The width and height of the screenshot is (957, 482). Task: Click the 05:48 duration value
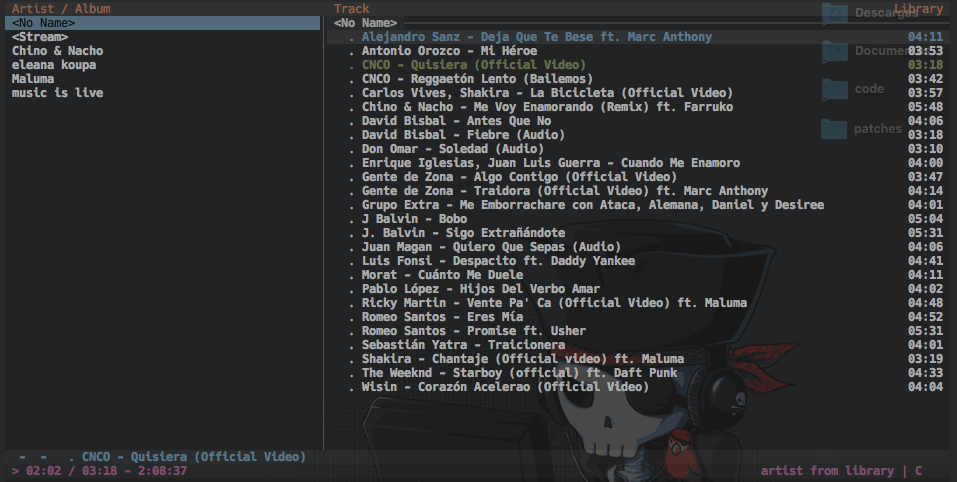click(925, 107)
